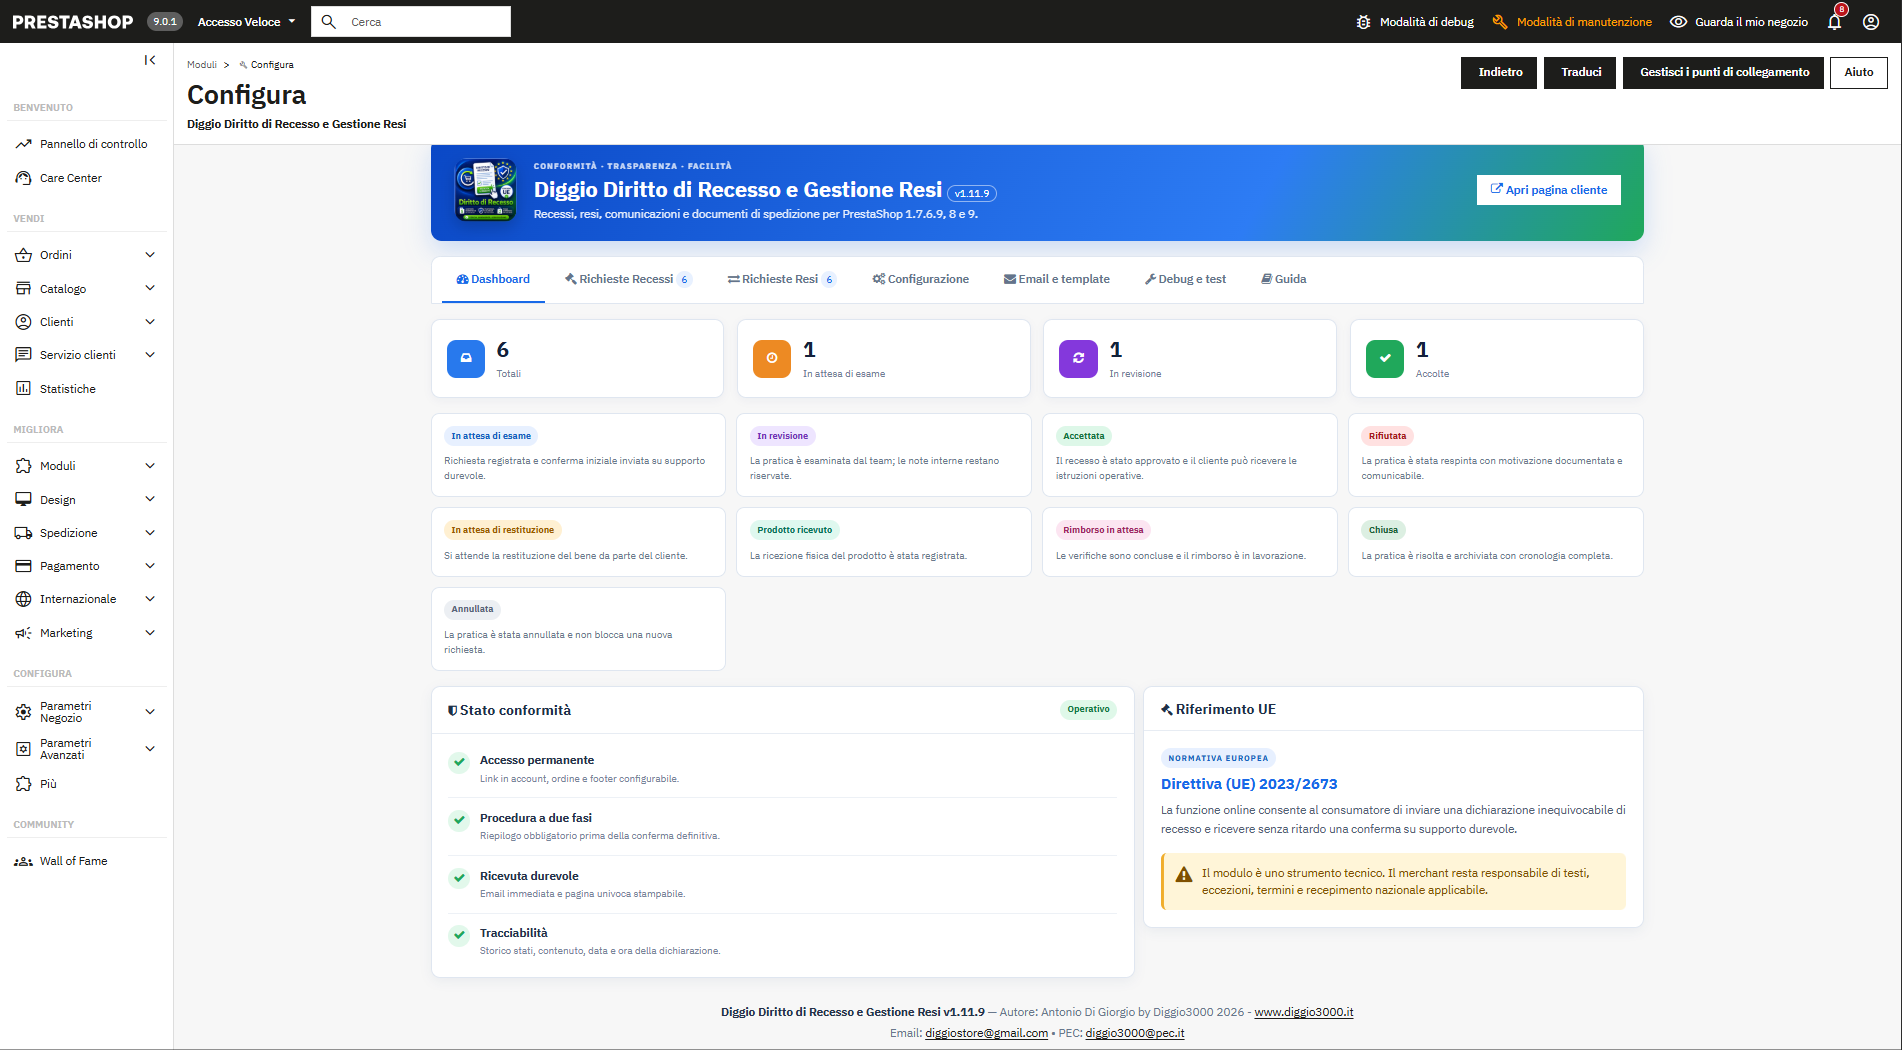1902x1050 pixels.
Task: Click the Moduli breadcrumb link
Action: [202, 65]
